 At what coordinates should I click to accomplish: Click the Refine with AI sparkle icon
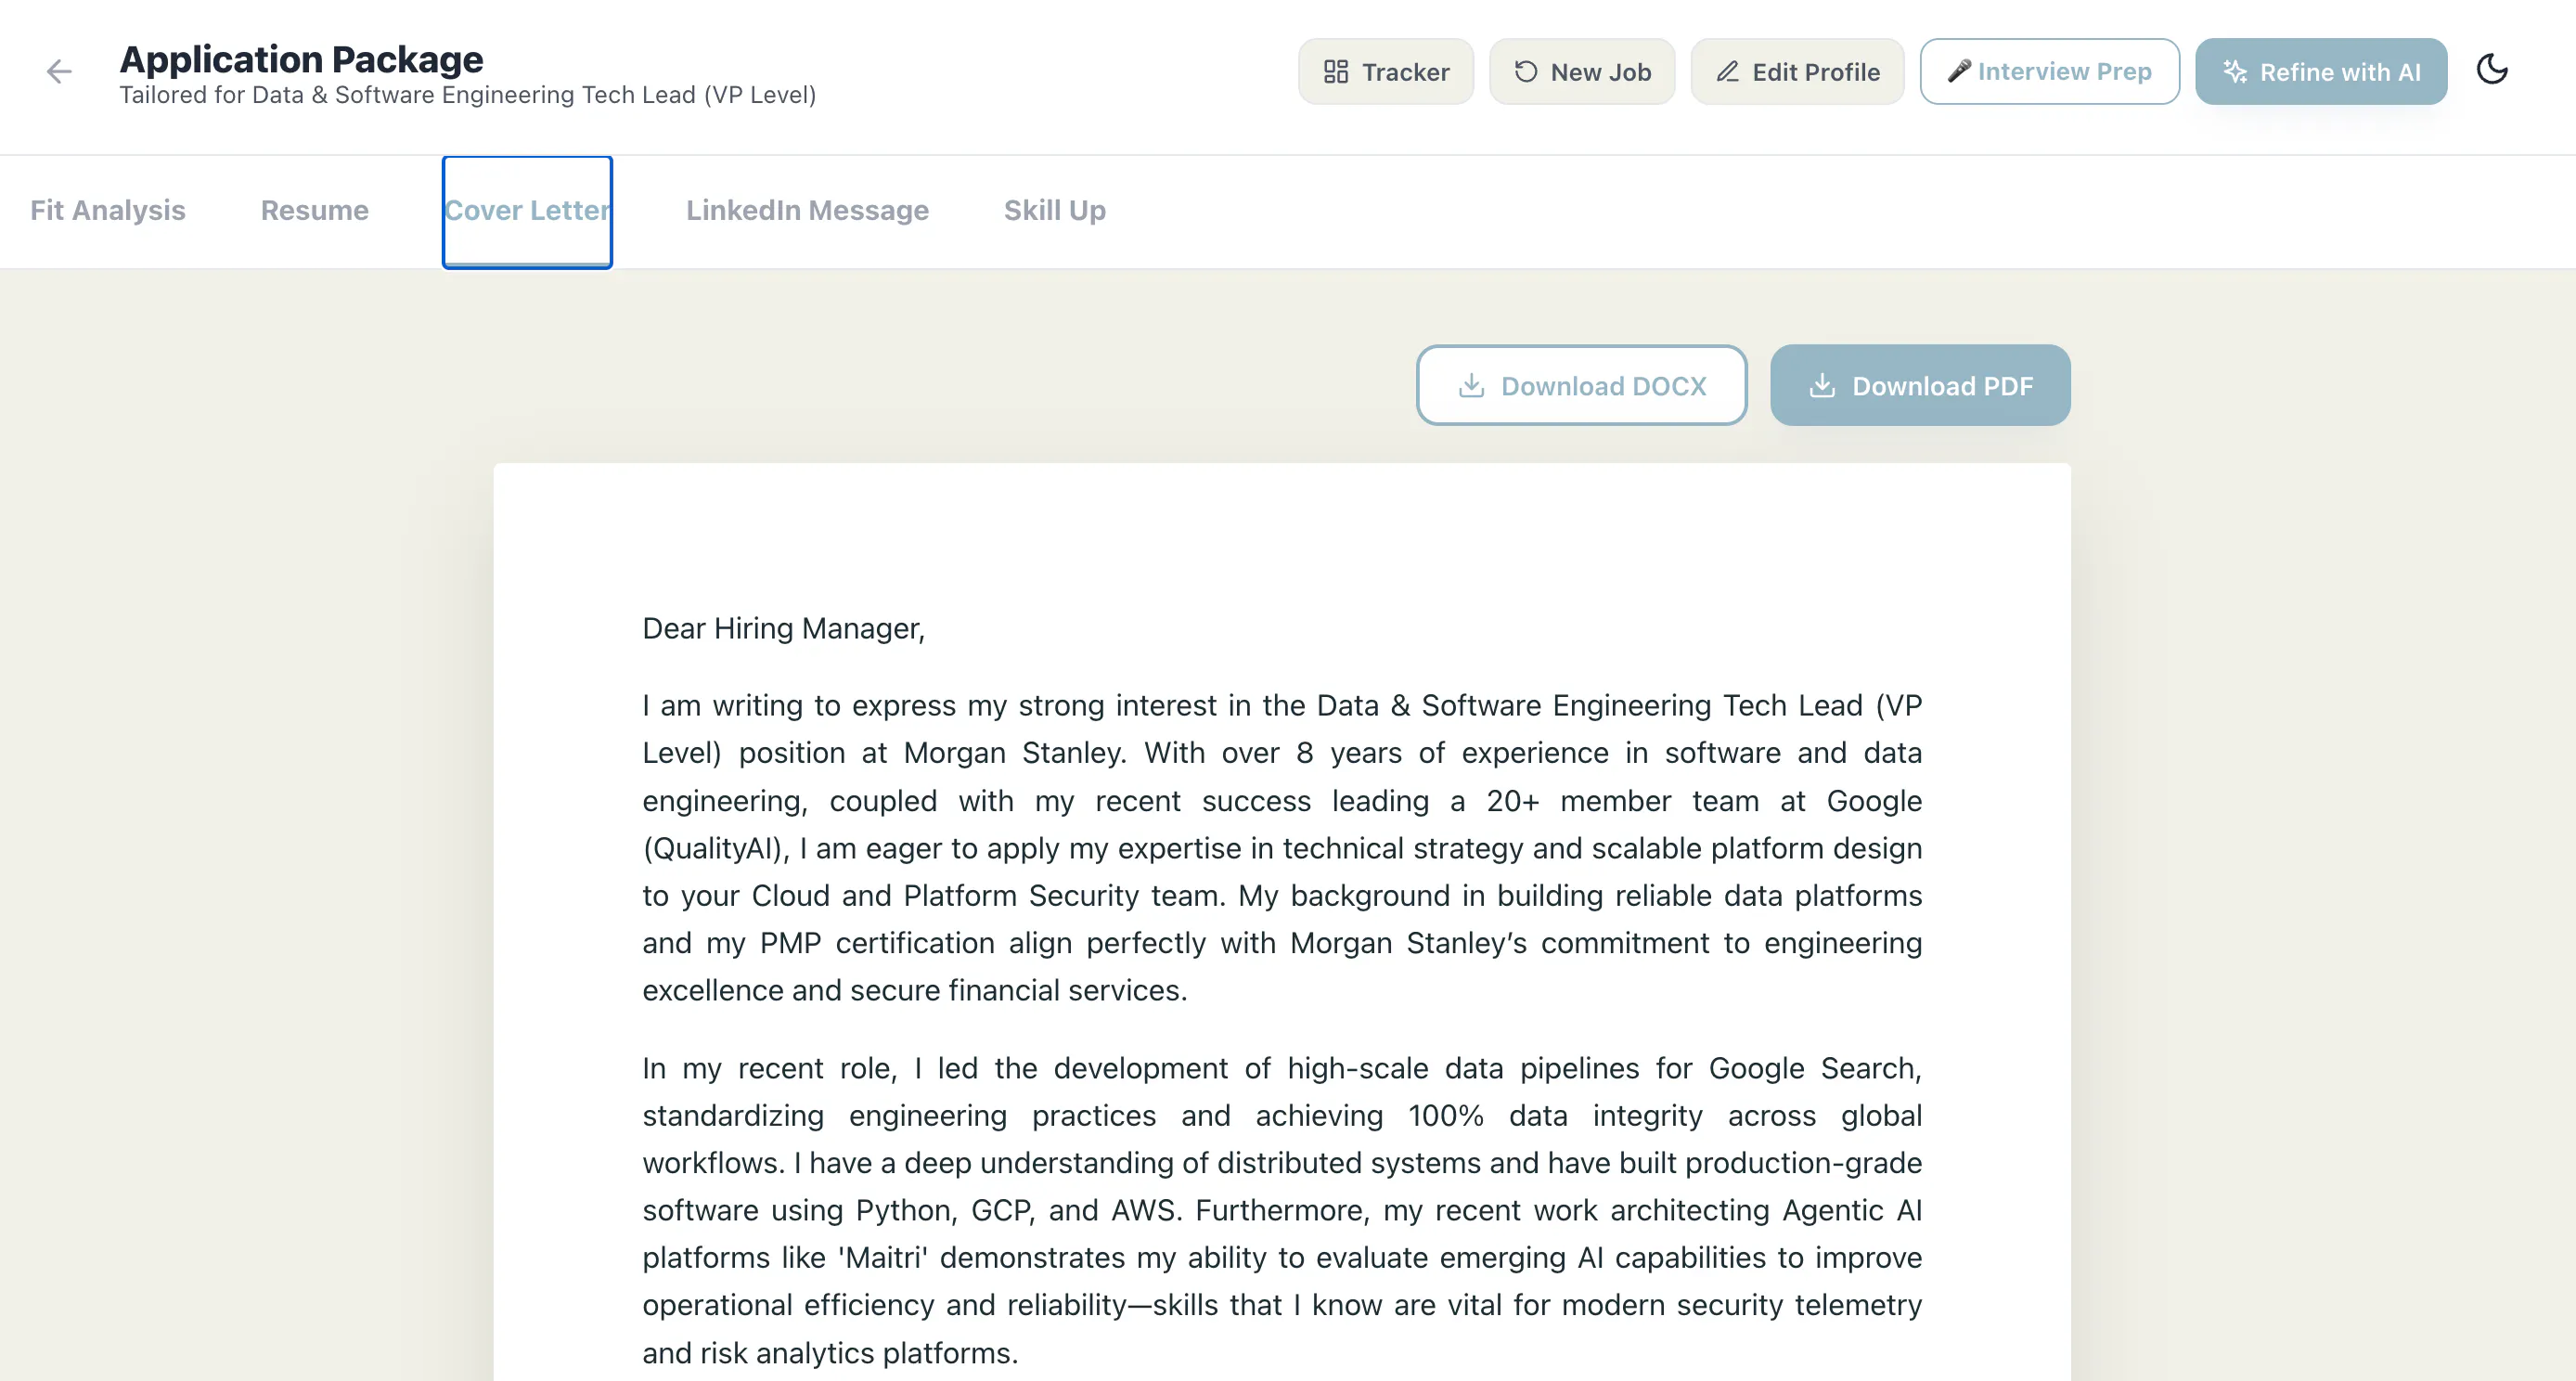pos(2234,72)
